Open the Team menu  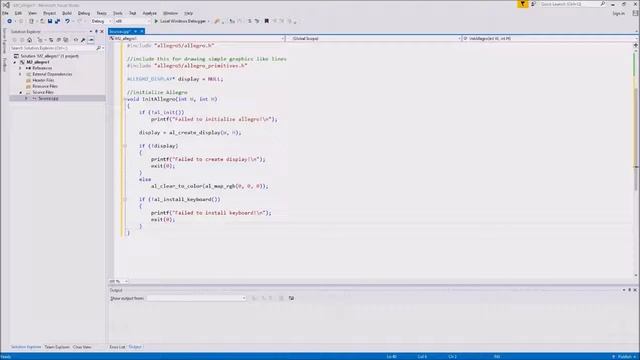pos(101,13)
